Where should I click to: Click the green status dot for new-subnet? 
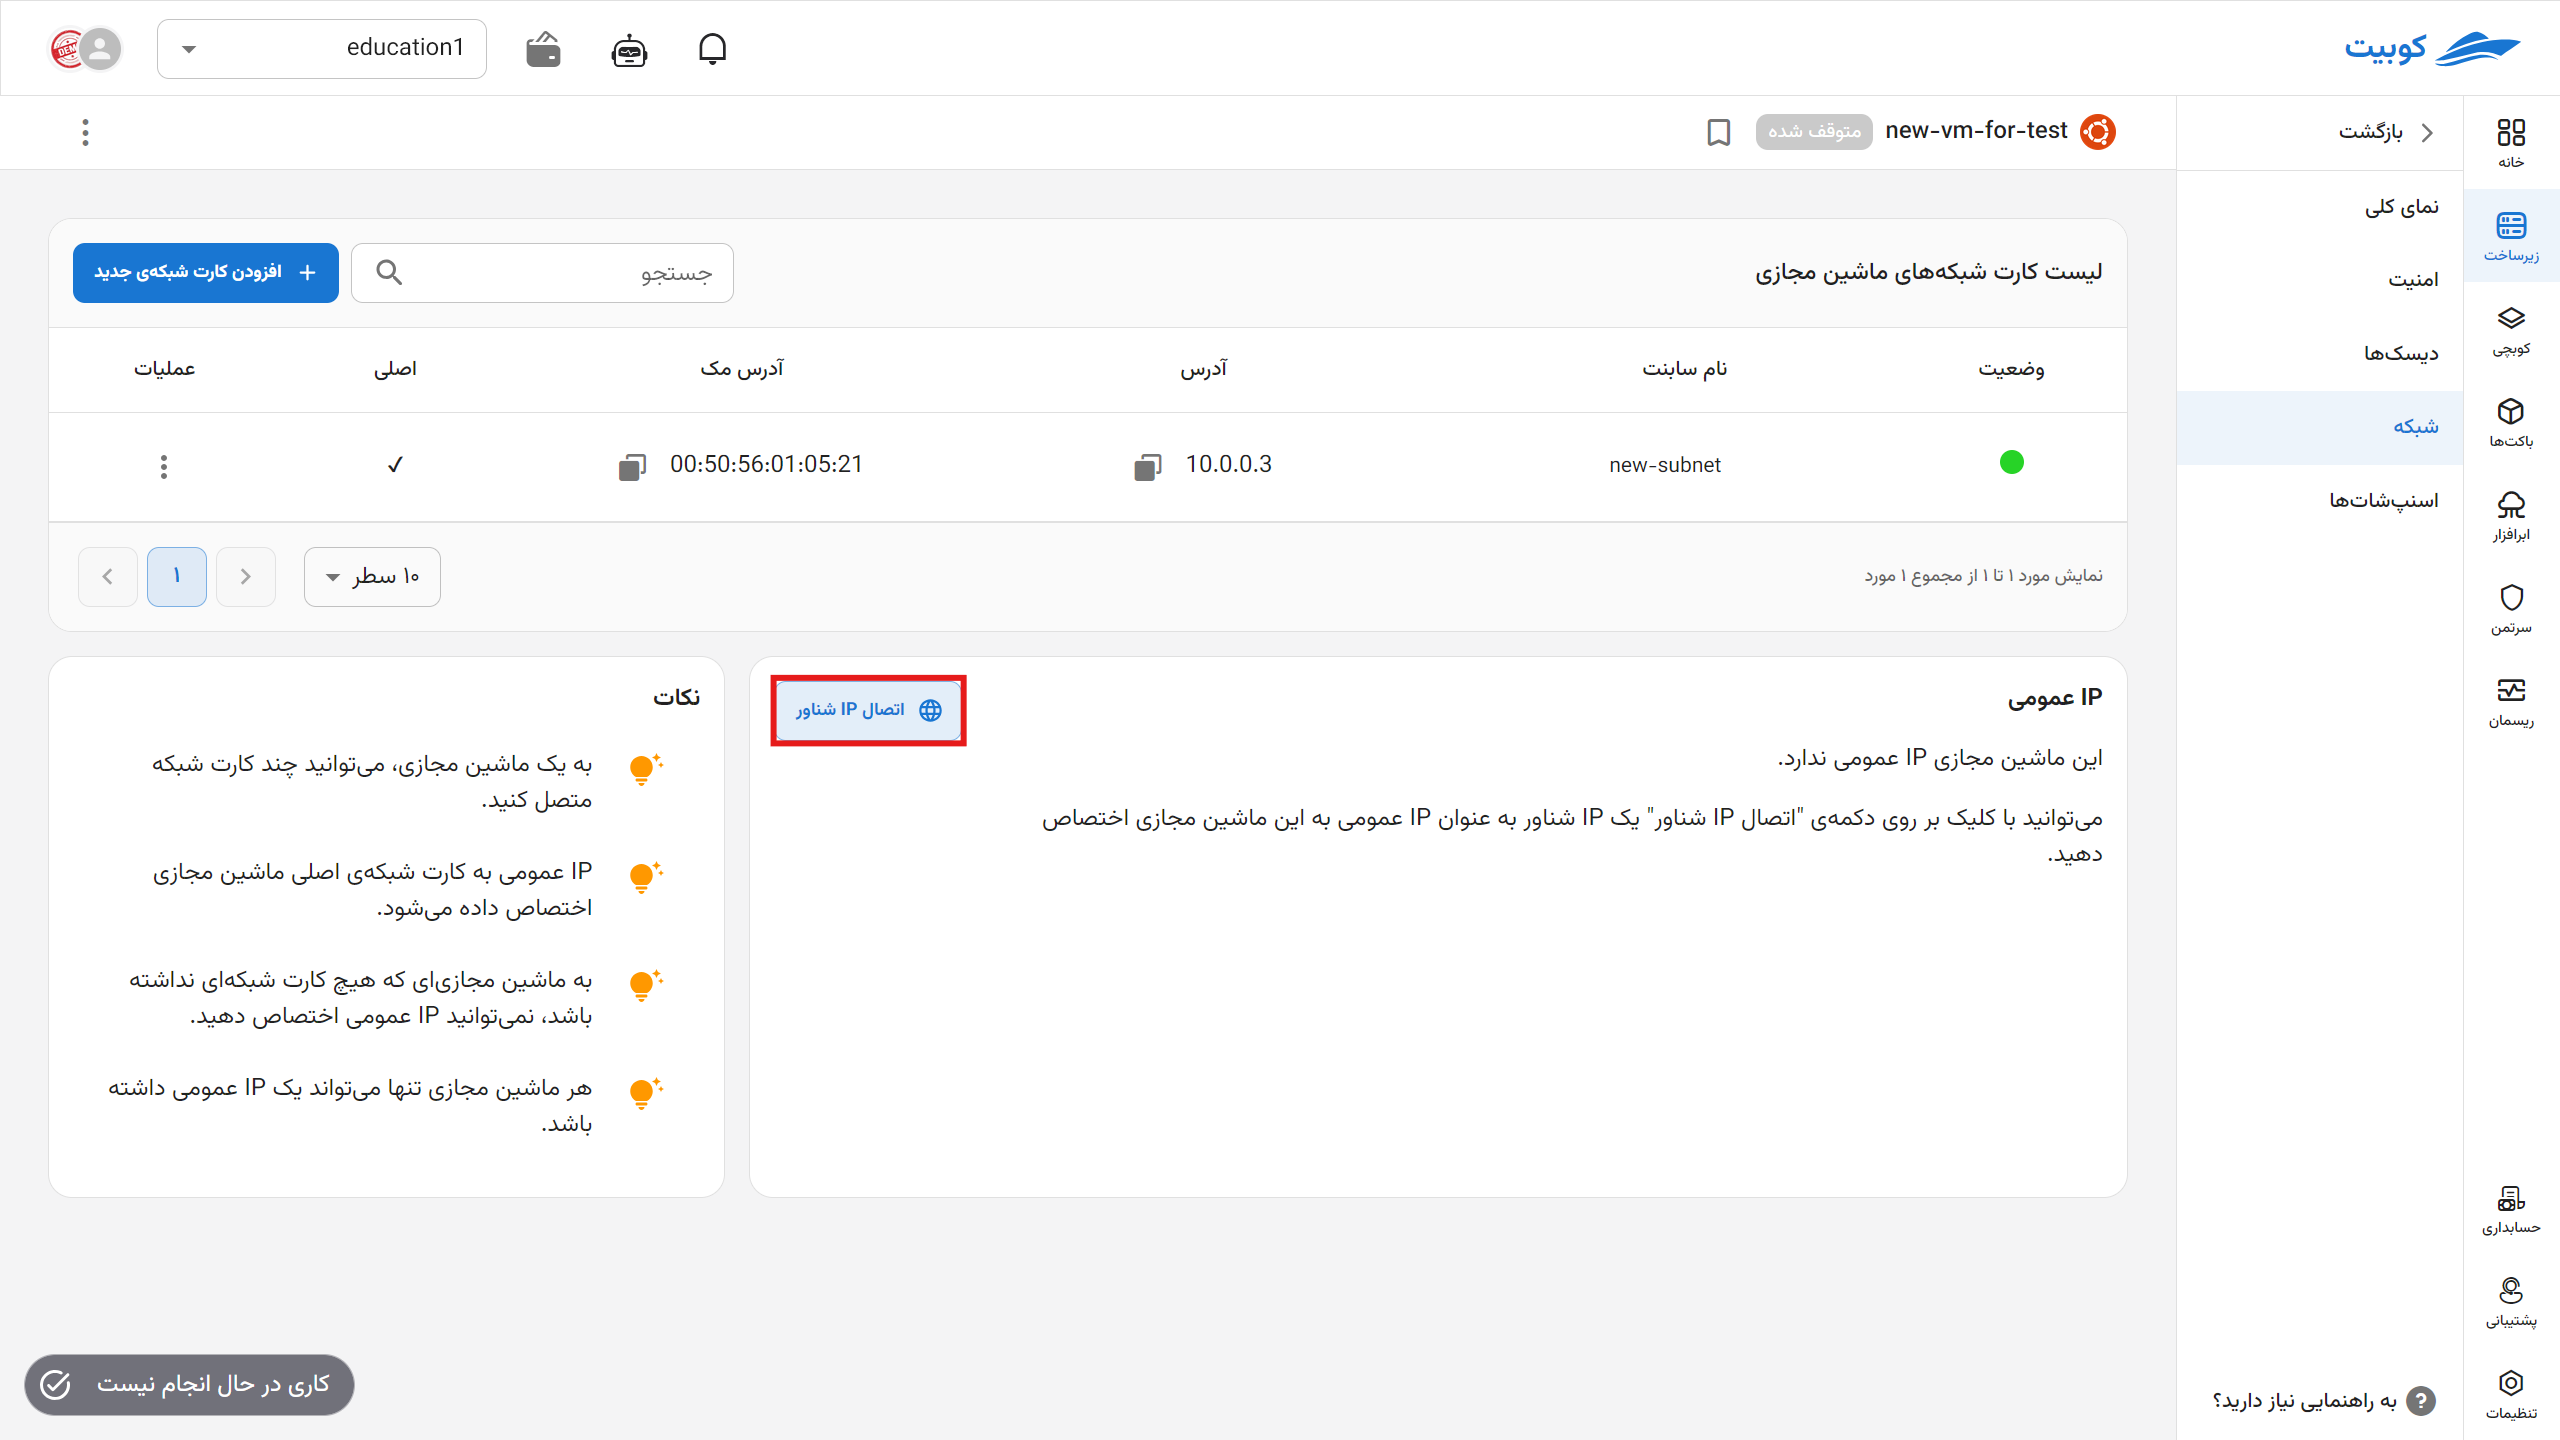[x=2013, y=462]
